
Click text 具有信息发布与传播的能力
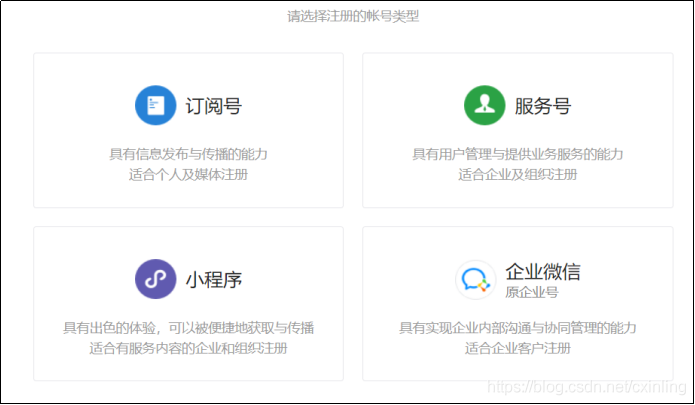tap(188, 154)
